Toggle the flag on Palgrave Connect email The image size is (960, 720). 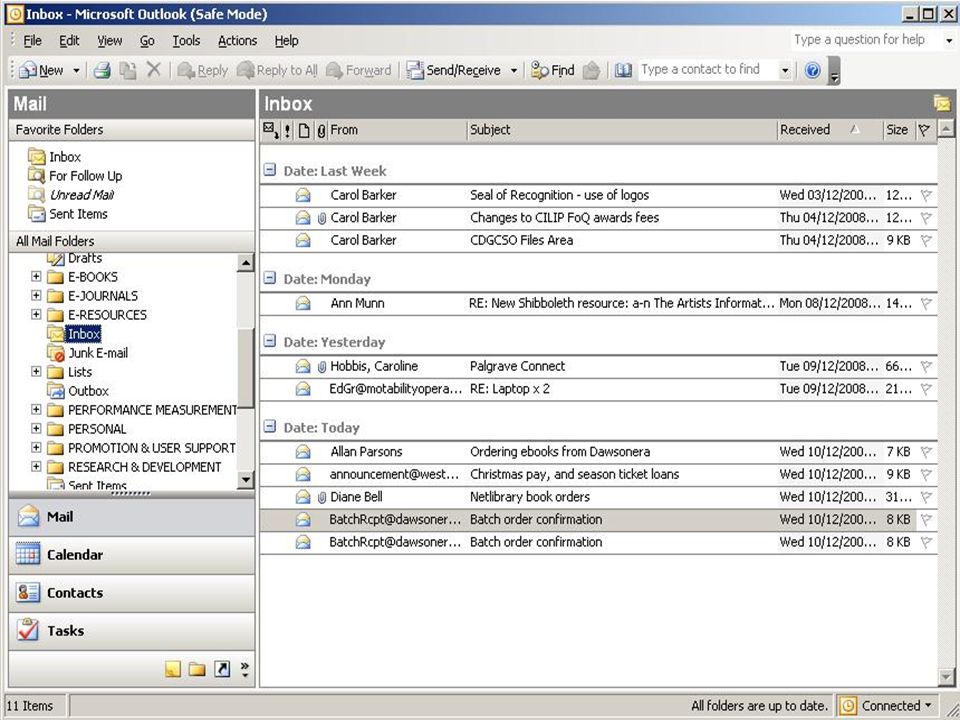[x=926, y=367]
